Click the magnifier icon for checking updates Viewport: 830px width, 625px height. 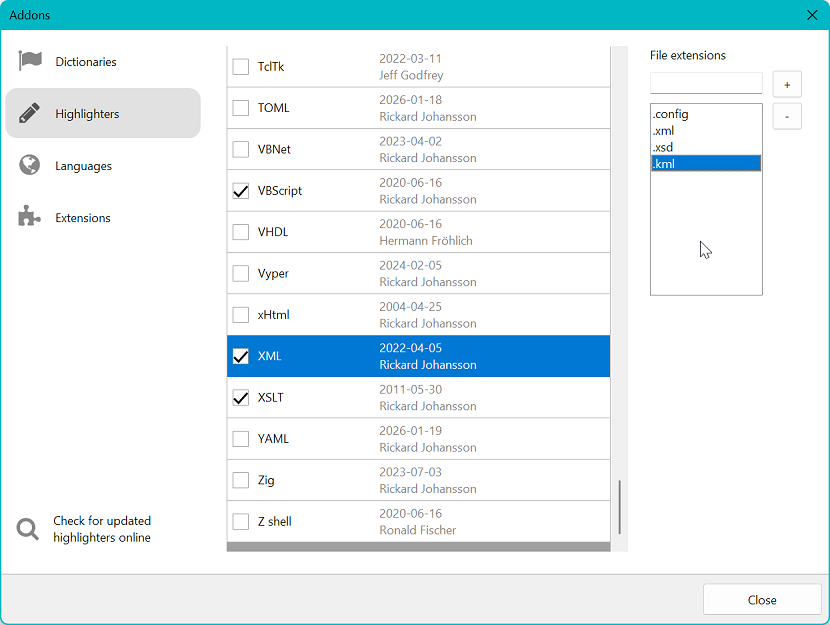tap(28, 529)
